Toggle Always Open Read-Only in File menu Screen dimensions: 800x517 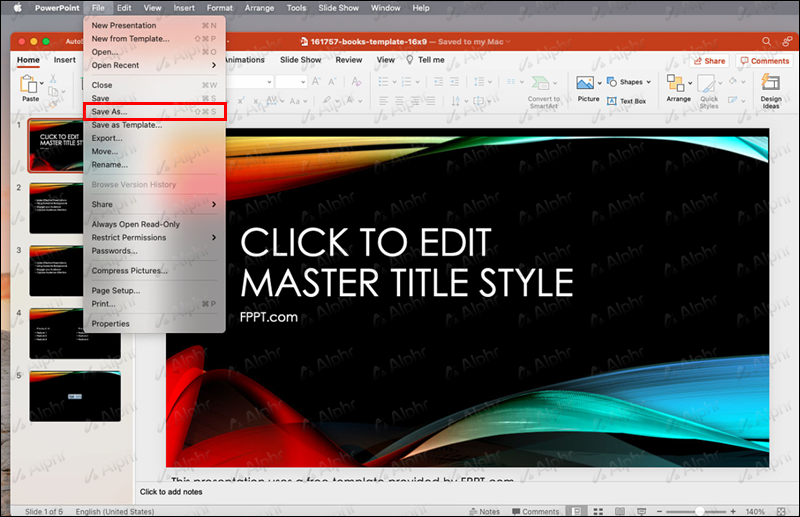[136, 224]
